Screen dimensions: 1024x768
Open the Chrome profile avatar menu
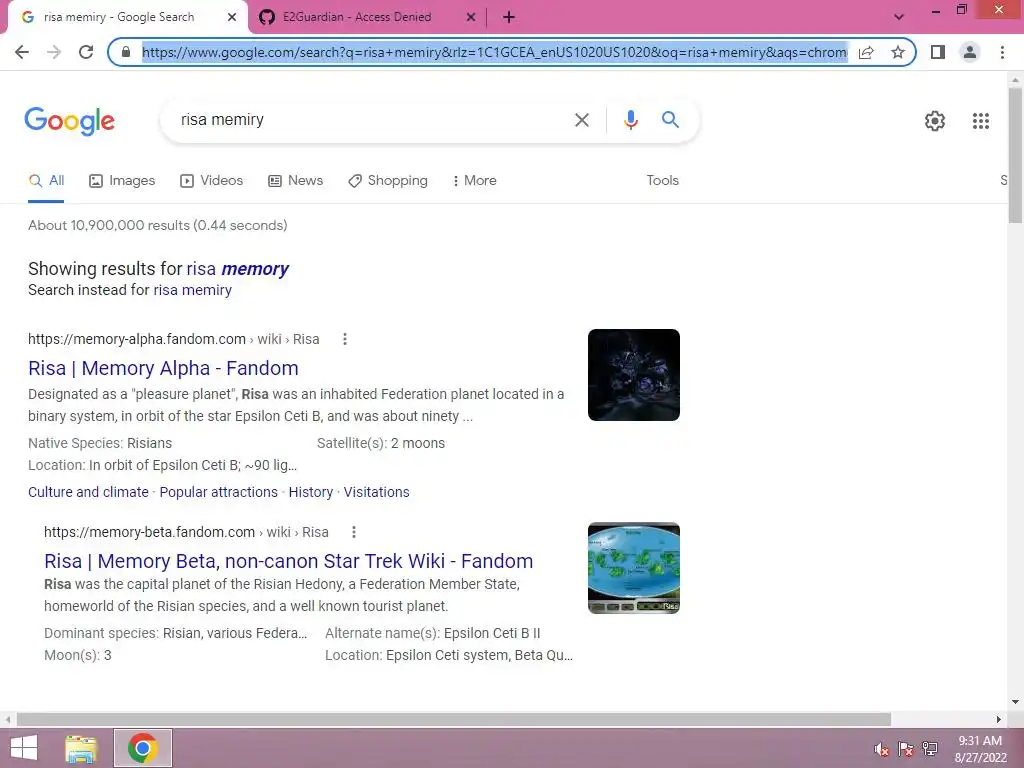pyautogui.click(x=970, y=52)
